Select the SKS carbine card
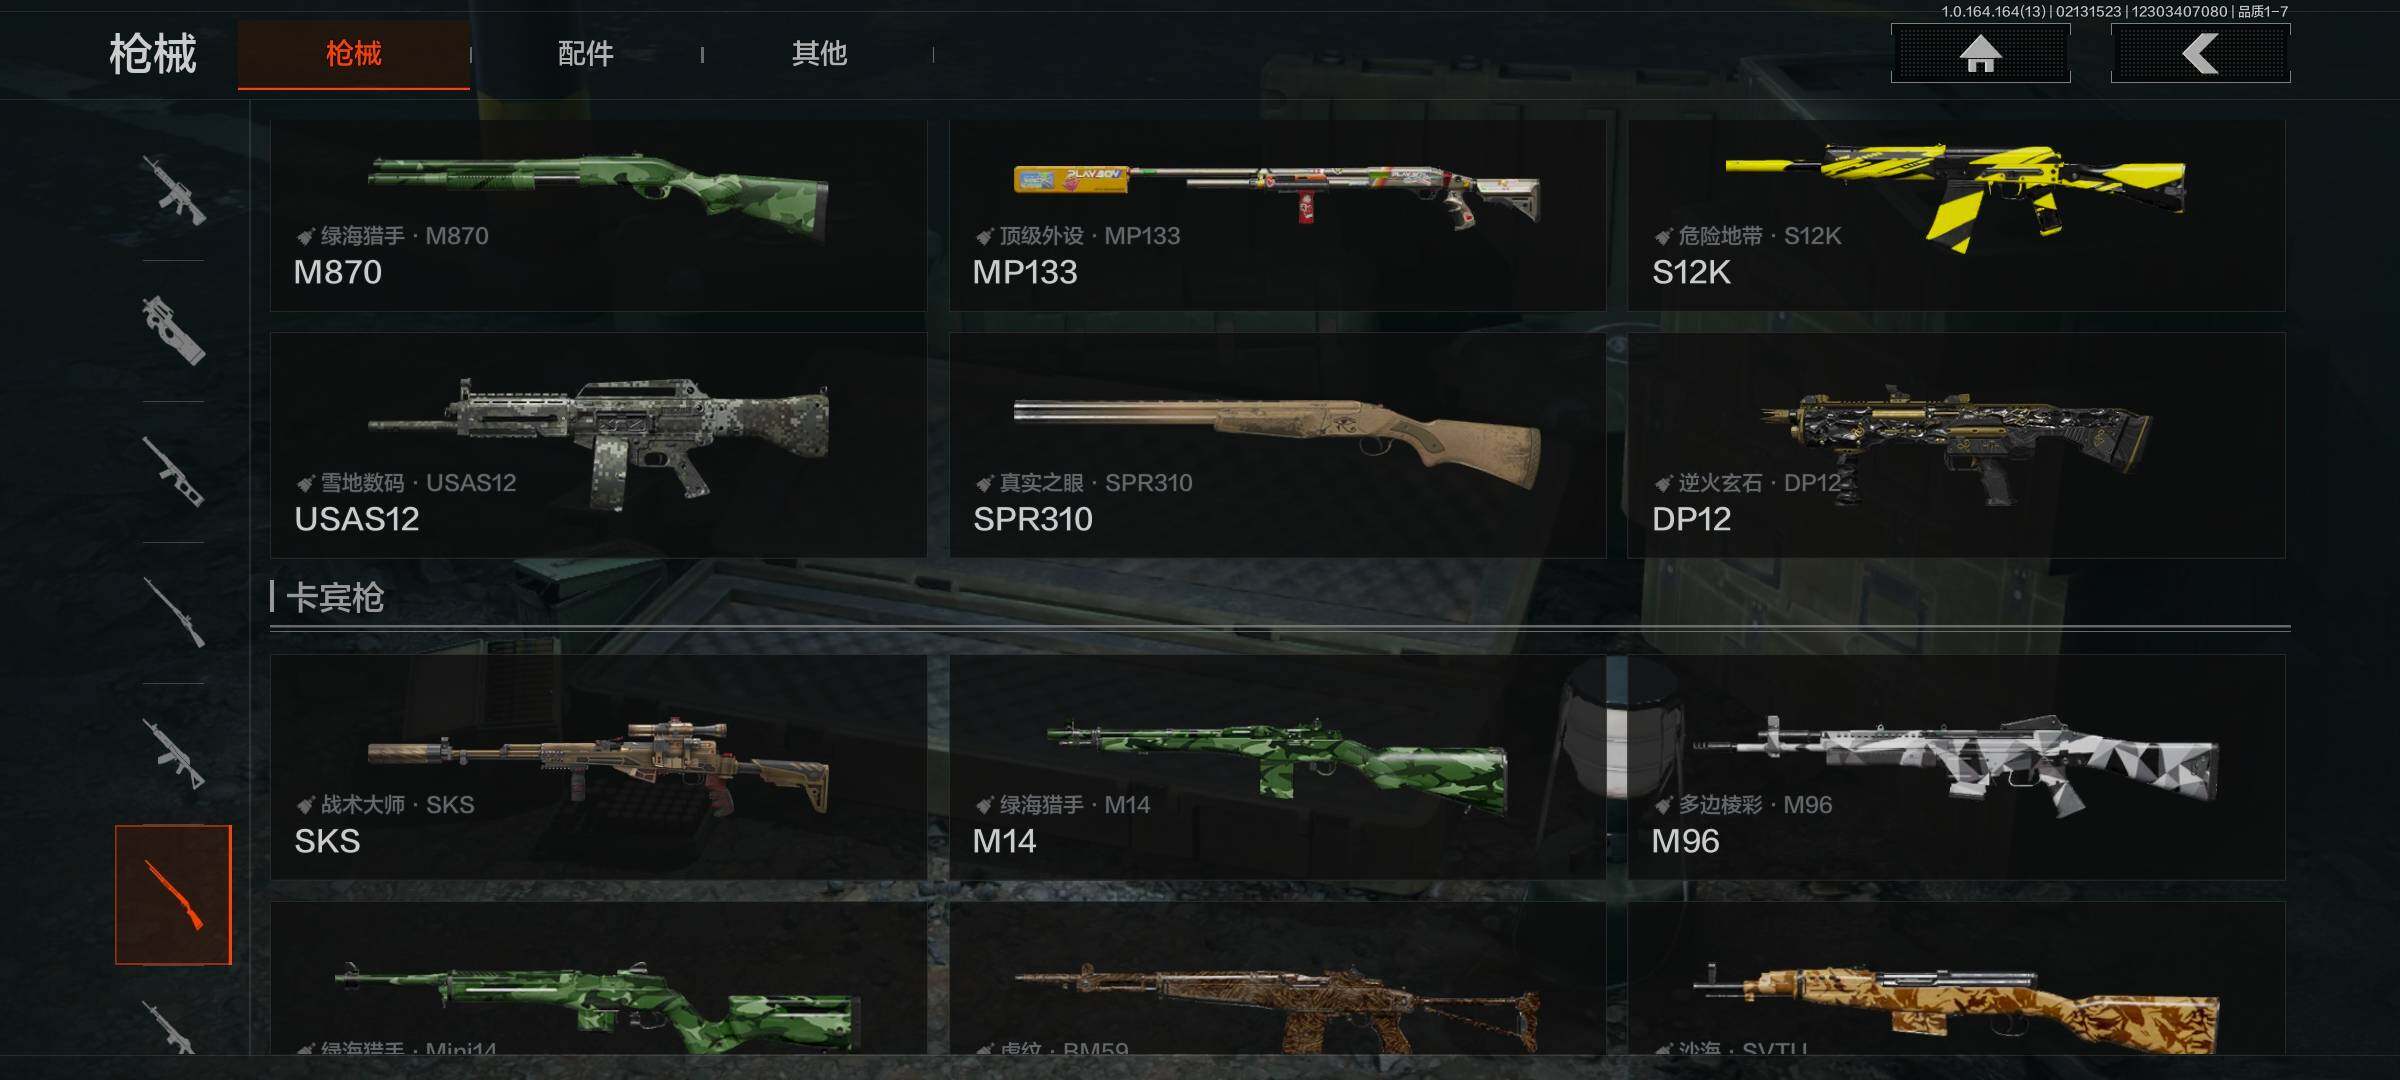 pos(598,767)
